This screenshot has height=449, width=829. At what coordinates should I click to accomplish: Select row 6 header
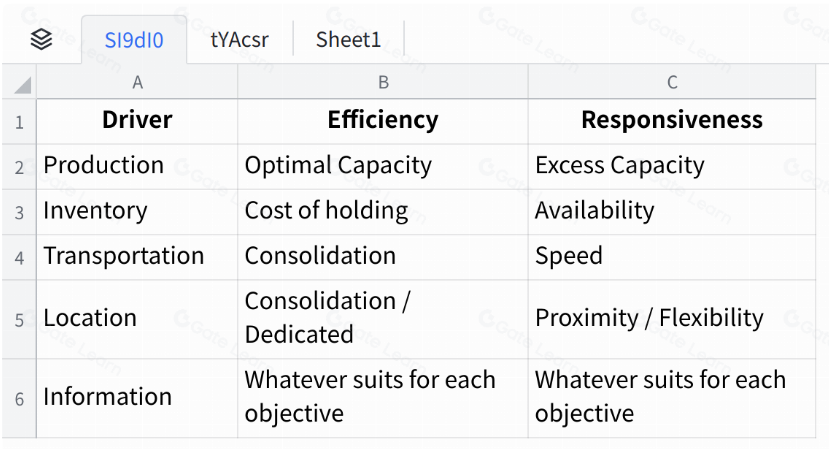click(x=19, y=399)
